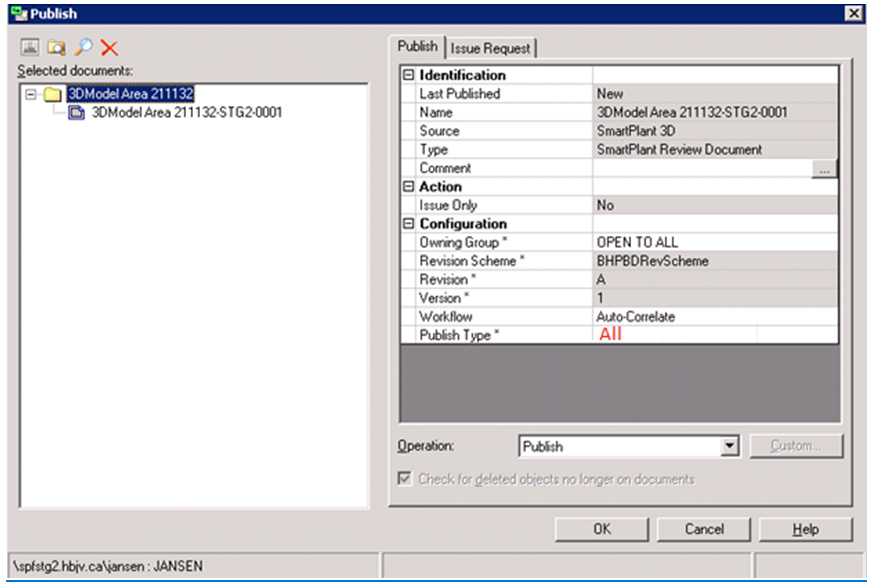Click the yellow folder icon in tree
Image resolution: width=871 pixels, height=584 pixels.
coord(53,94)
